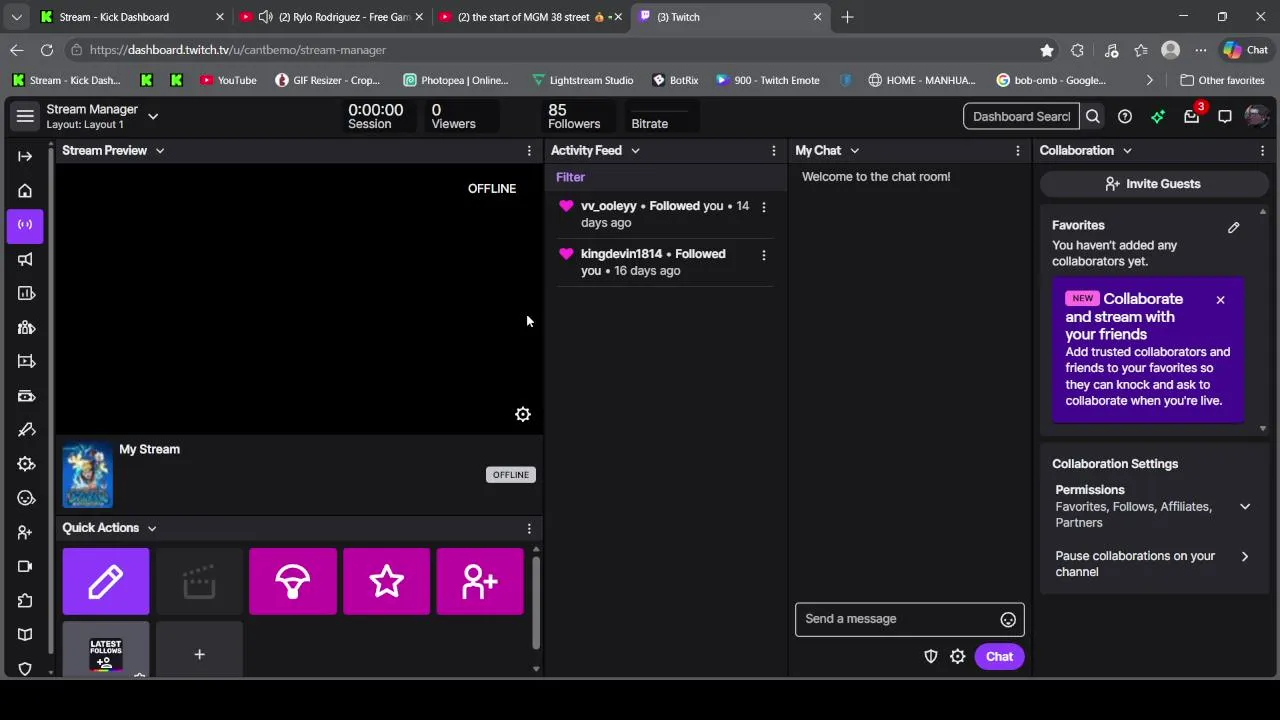The width and height of the screenshot is (1280, 720).
Task: Select the Stream Manager broadcast icon
Action: [25, 224]
